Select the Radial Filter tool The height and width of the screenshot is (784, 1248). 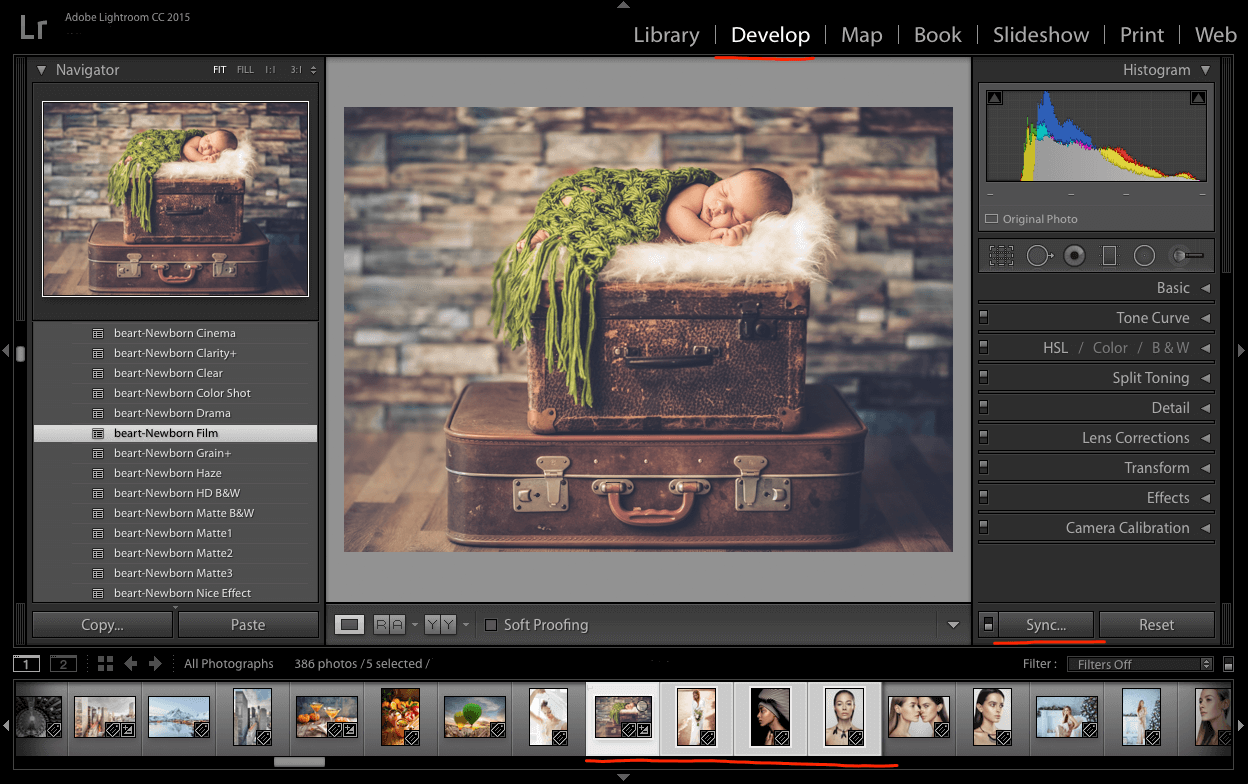click(1144, 255)
